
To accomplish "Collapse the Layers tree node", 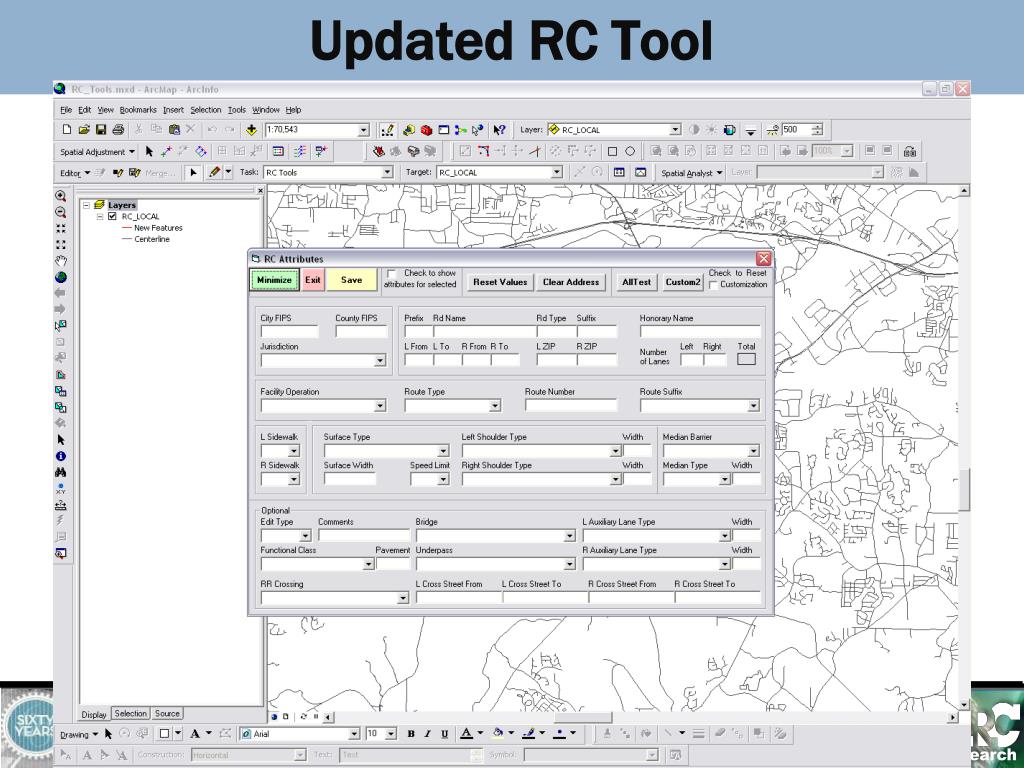I will (86, 205).
